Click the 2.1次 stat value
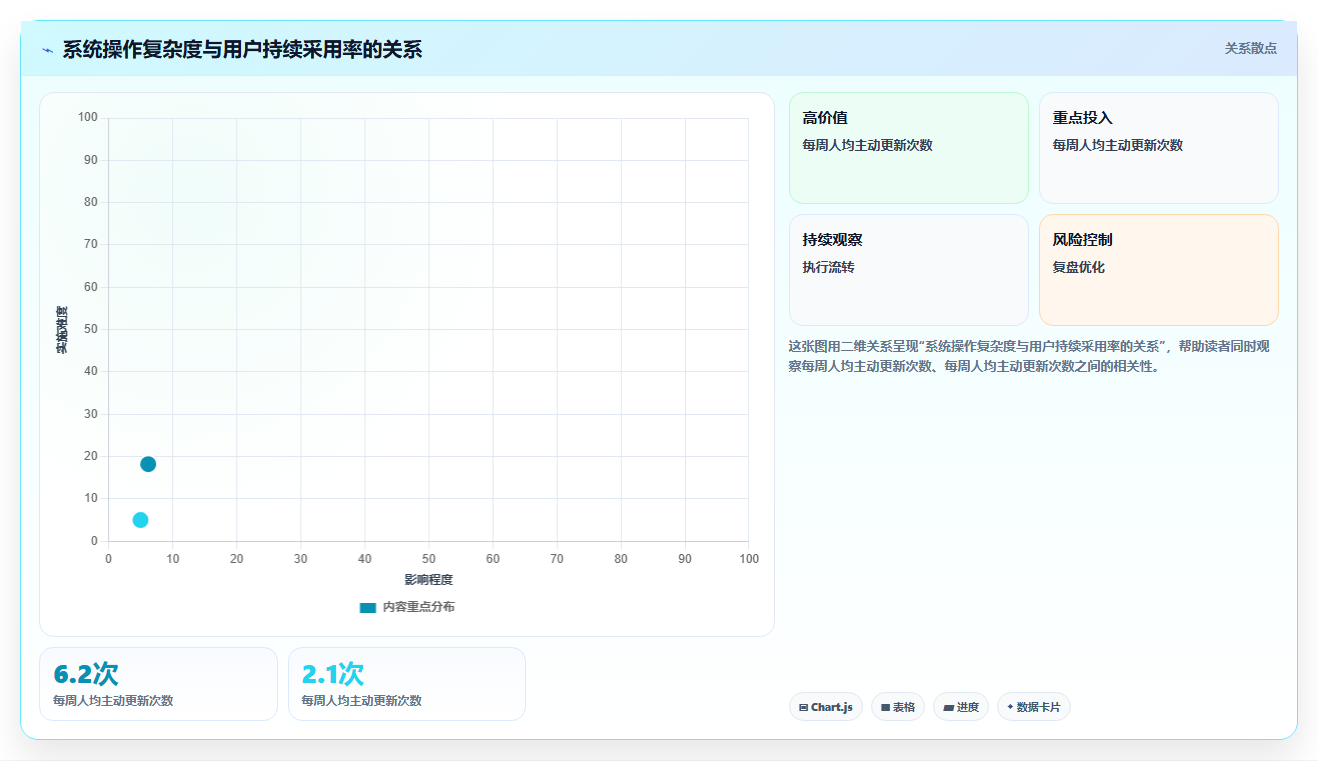 333,674
